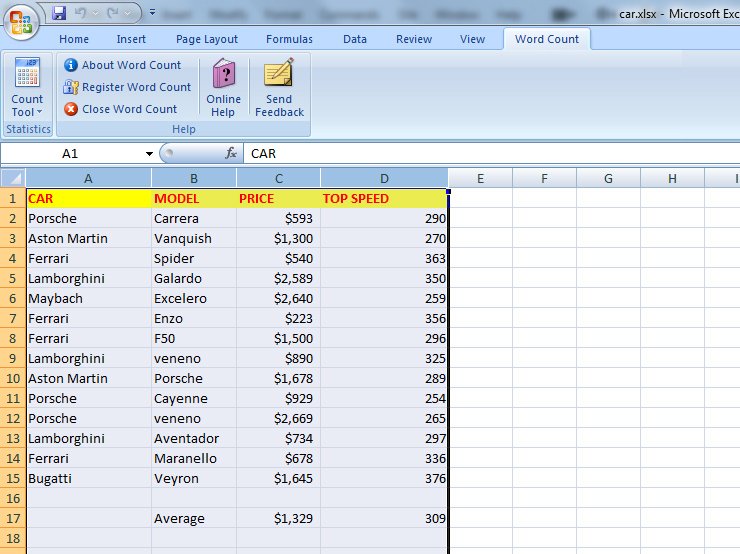Select row 17 header
The width and height of the screenshot is (740, 554).
[x=13, y=518]
